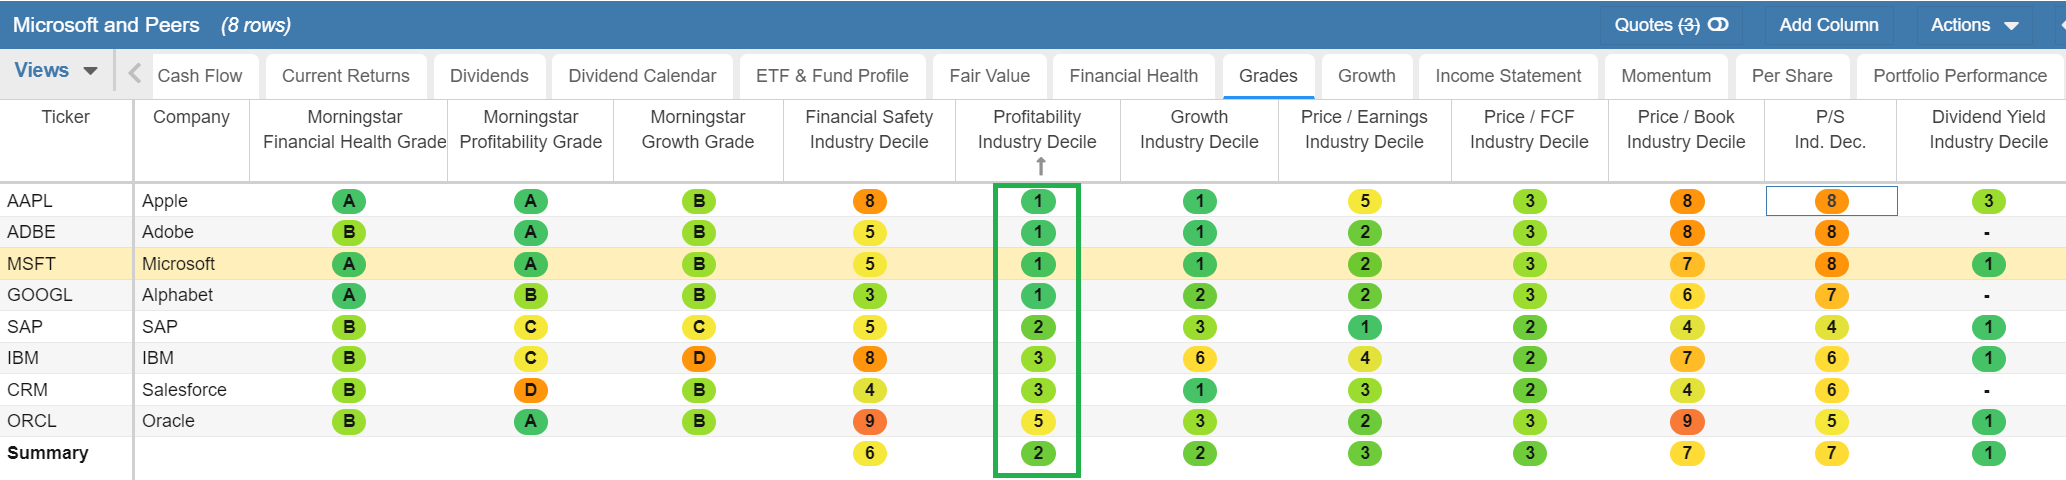Sort by Financial Safety Industry Decile header
This screenshot has width=2066, height=480.
tap(869, 129)
